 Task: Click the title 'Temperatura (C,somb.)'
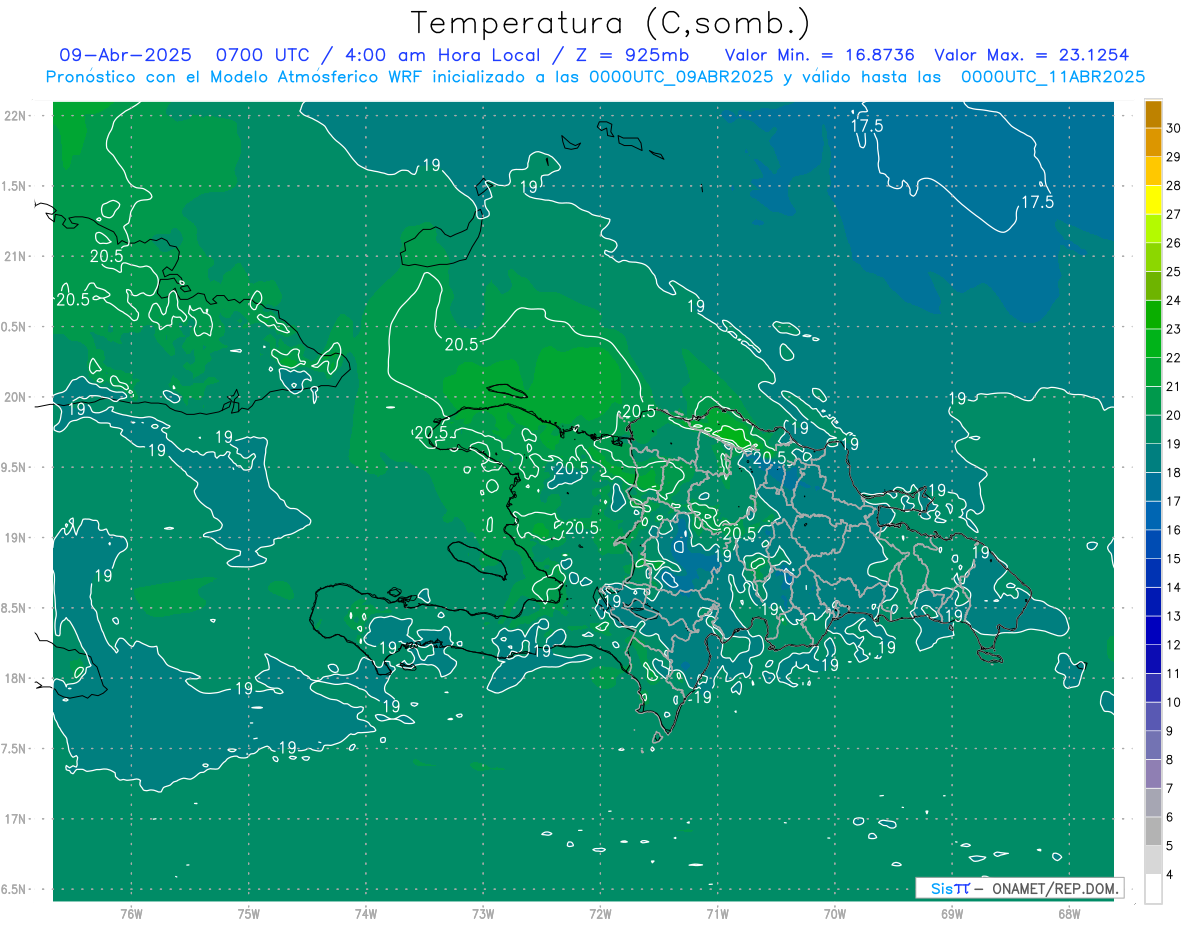tap(610, 23)
